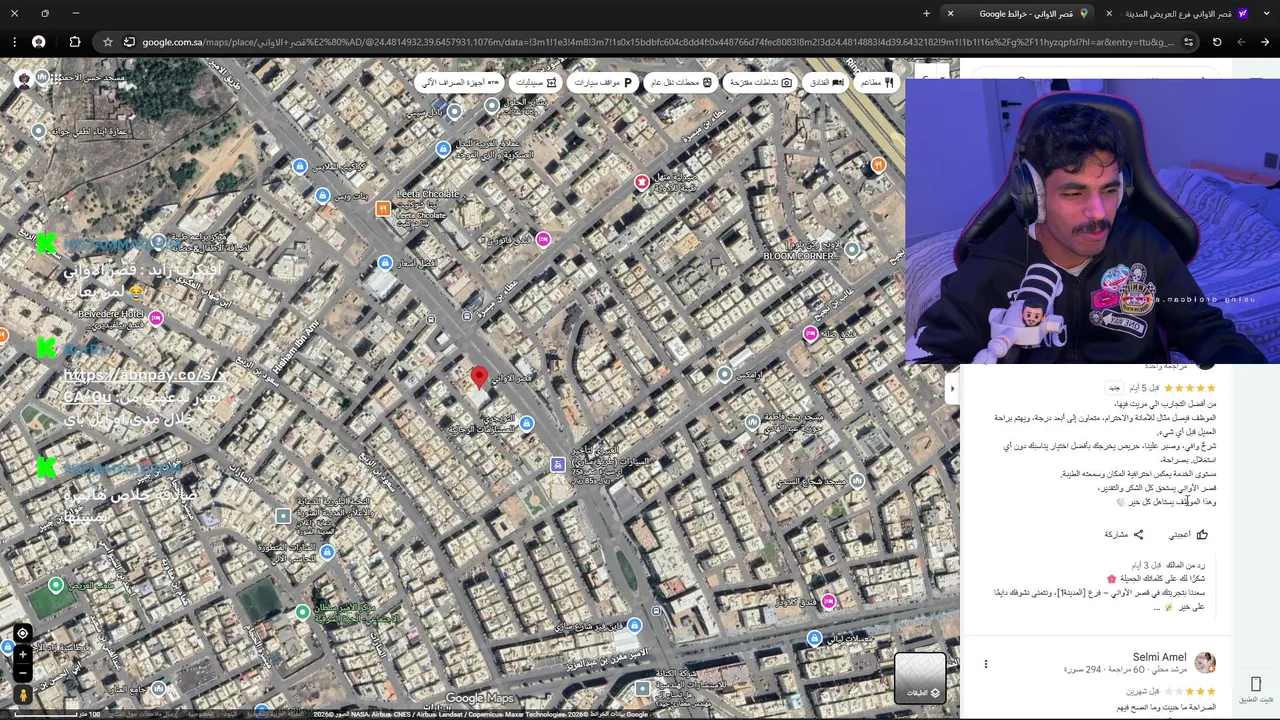
Task: Open the ATMs category chip
Action: 460,82
